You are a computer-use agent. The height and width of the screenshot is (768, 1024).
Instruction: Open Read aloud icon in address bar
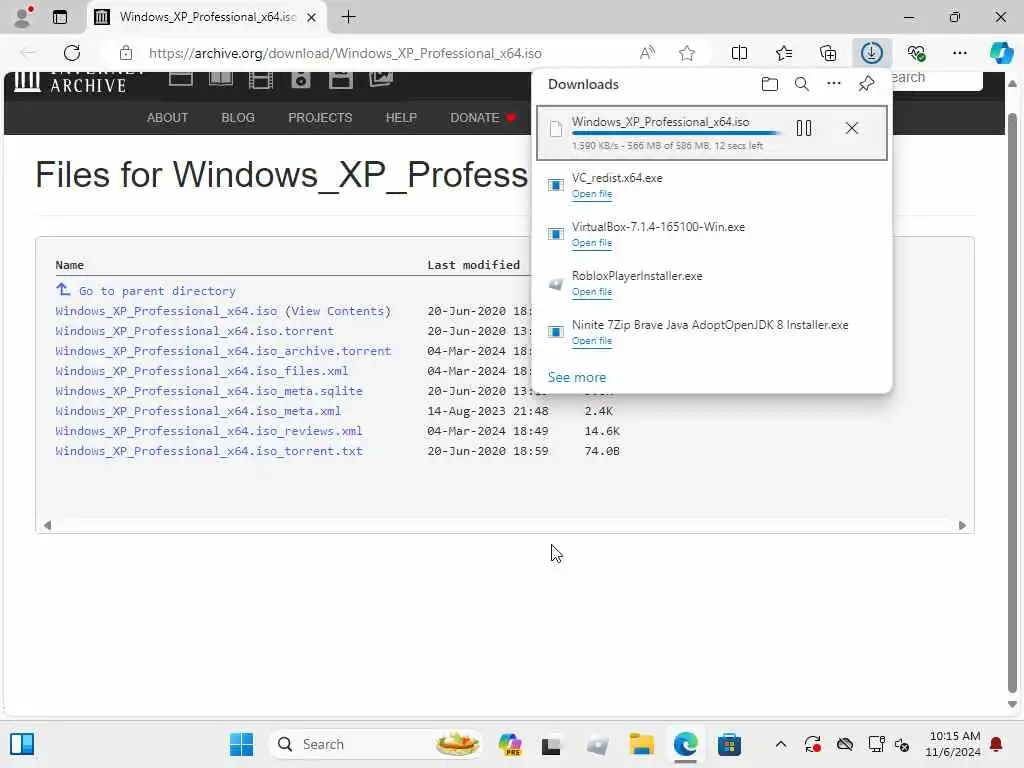pos(647,54)
